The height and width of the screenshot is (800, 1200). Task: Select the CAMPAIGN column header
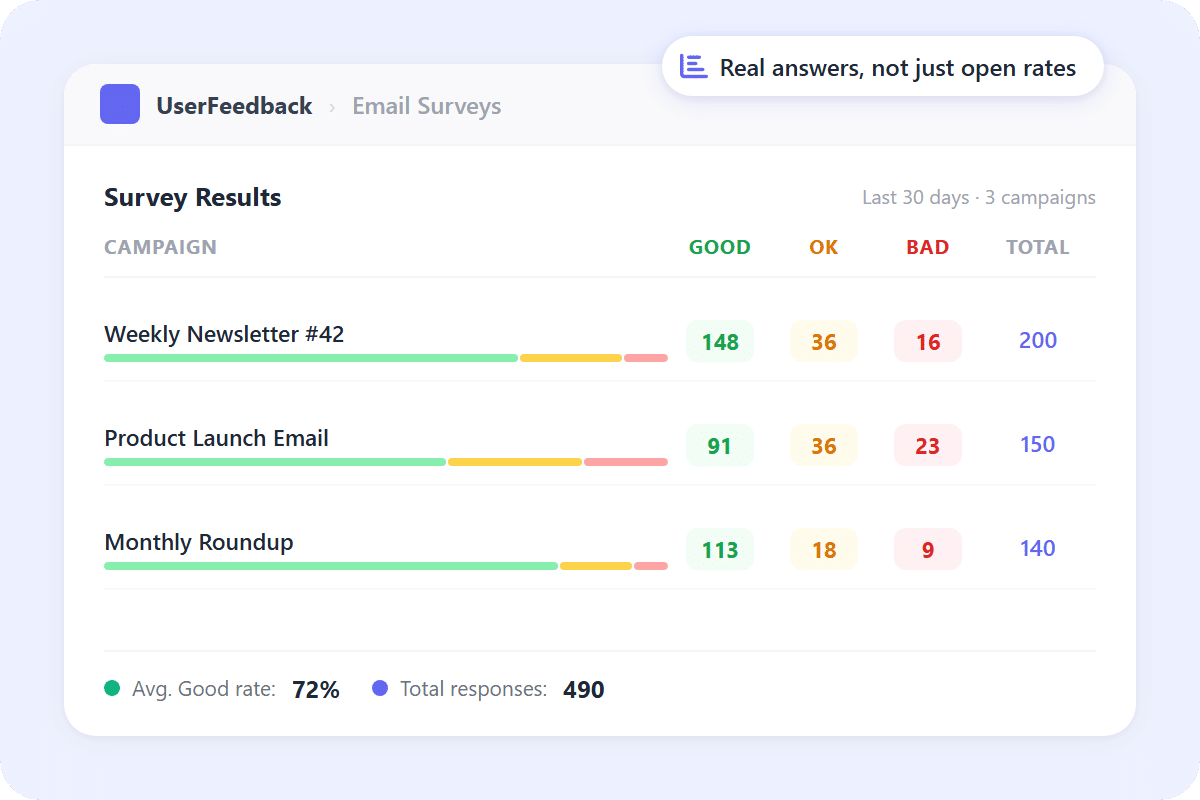(160, 247)
